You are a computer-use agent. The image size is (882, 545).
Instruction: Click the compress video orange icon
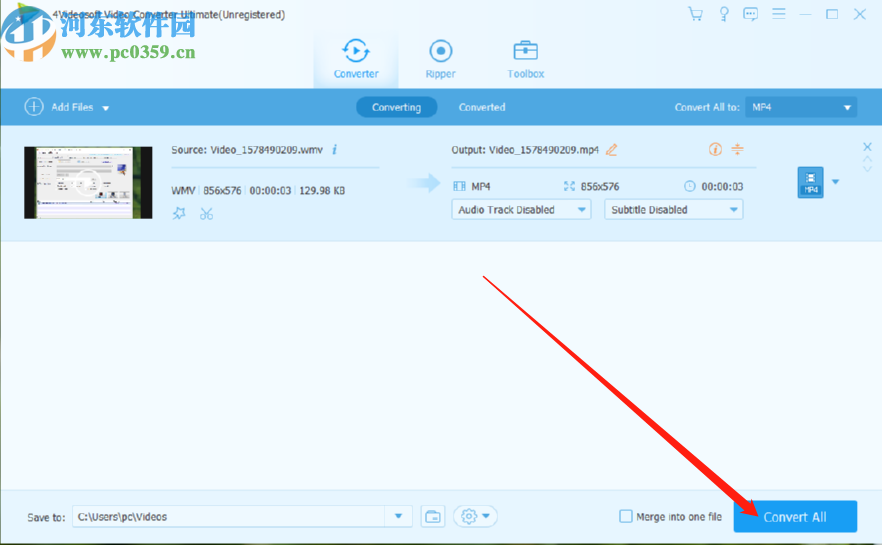[x=737, y=149]
